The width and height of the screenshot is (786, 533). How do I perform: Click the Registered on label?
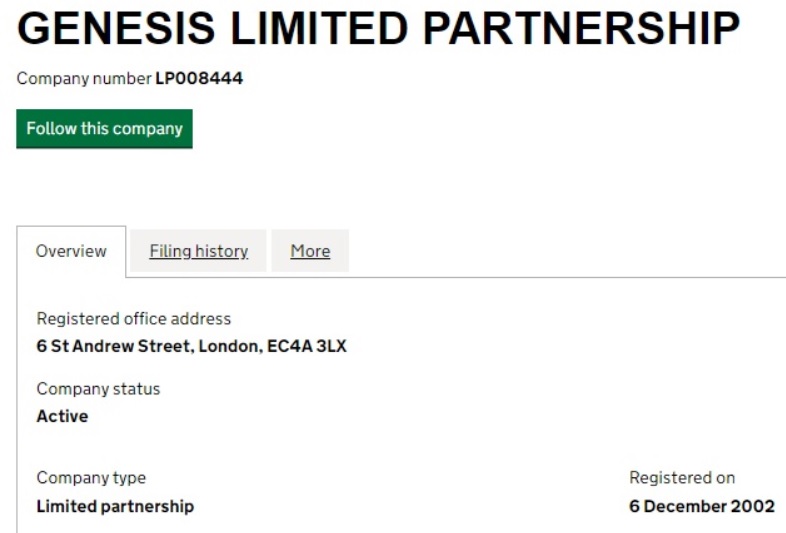click(682, 478)
